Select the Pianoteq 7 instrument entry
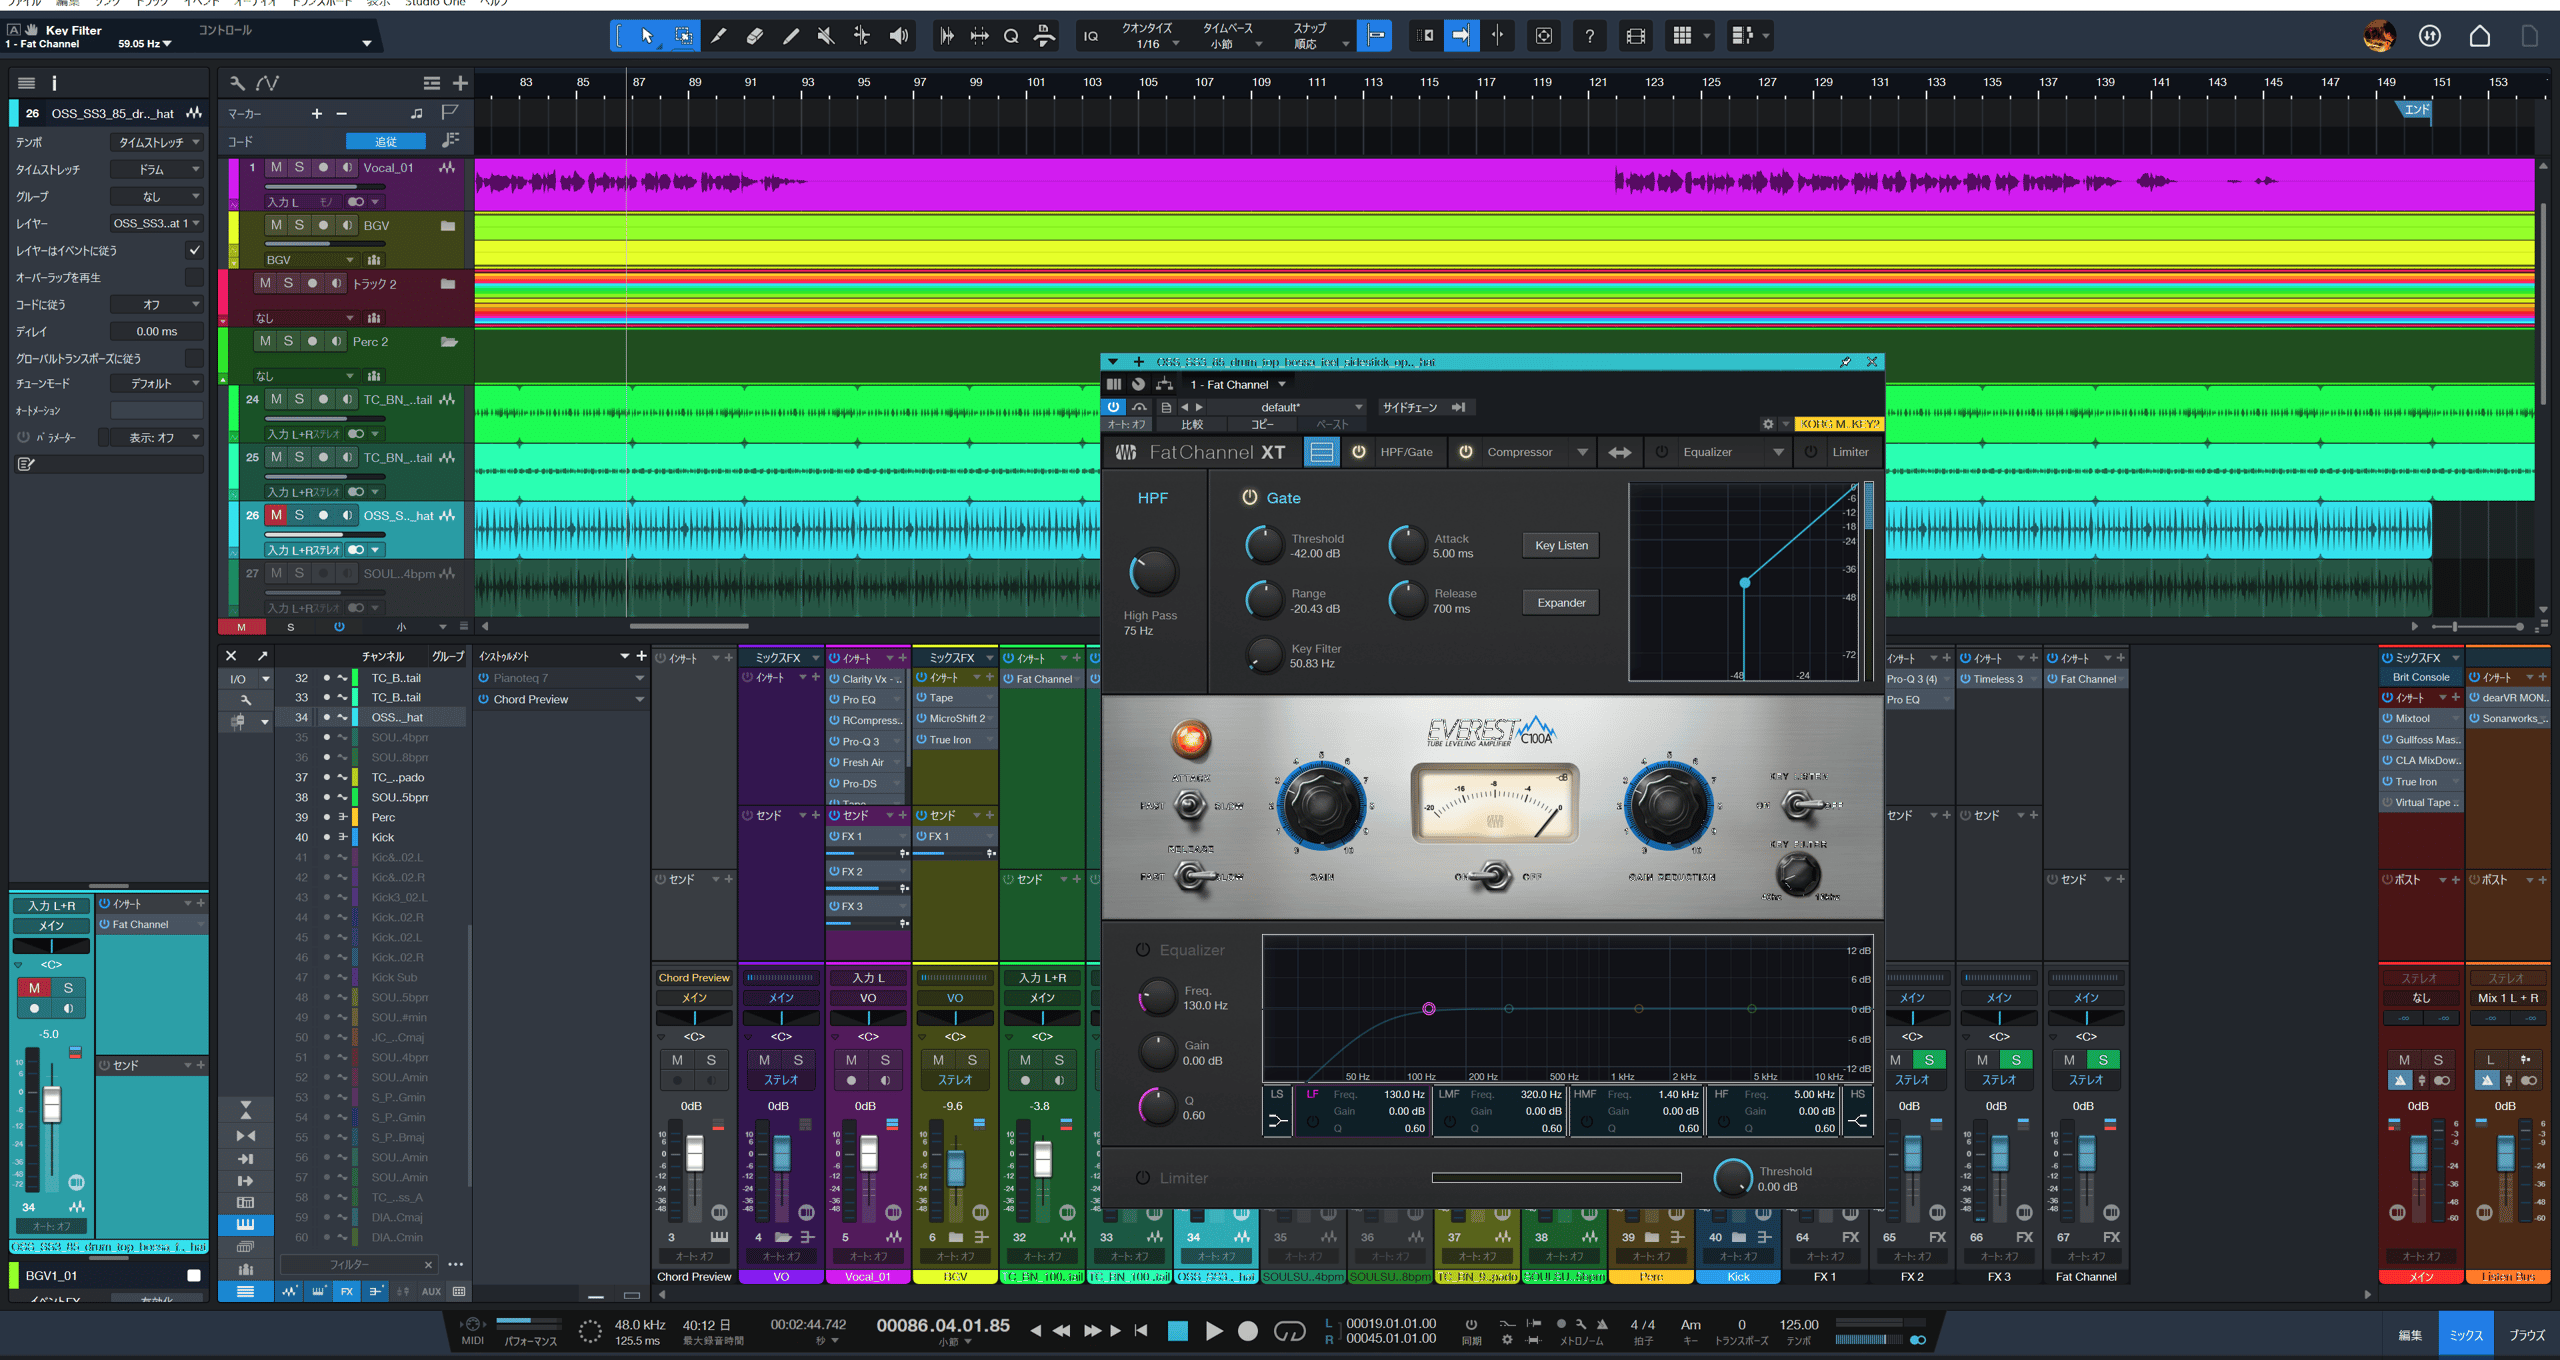This screenshot has height=1360, width=2560. [561, 678]
